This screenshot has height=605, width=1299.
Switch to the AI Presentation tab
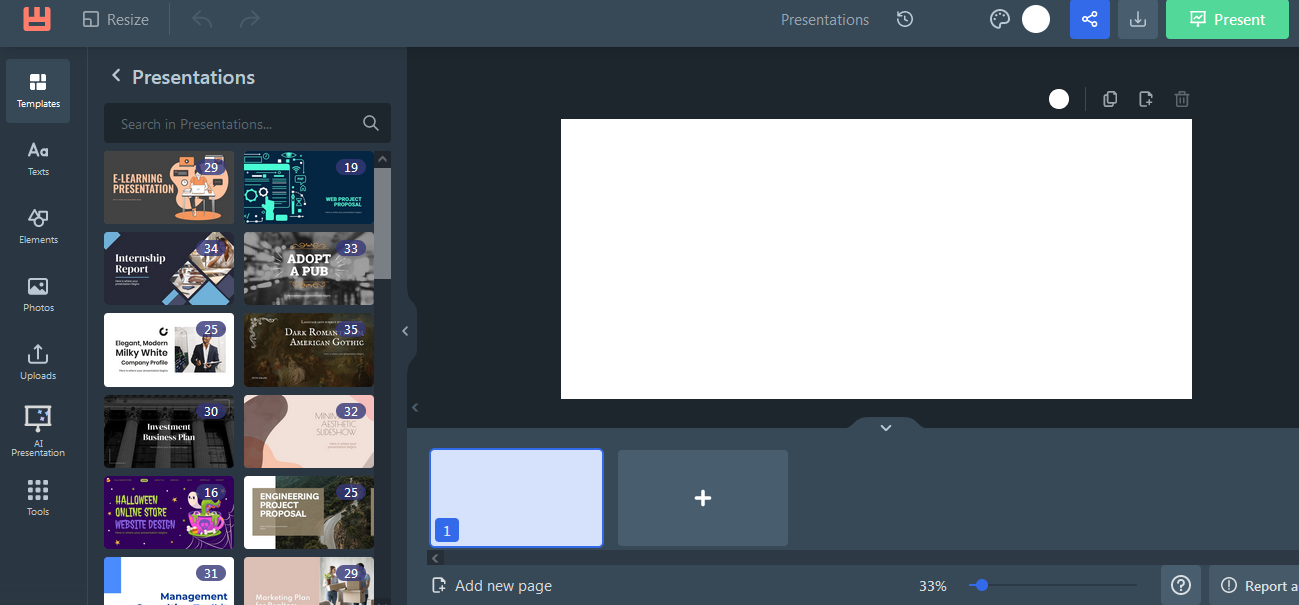click(x=38, y=430)
